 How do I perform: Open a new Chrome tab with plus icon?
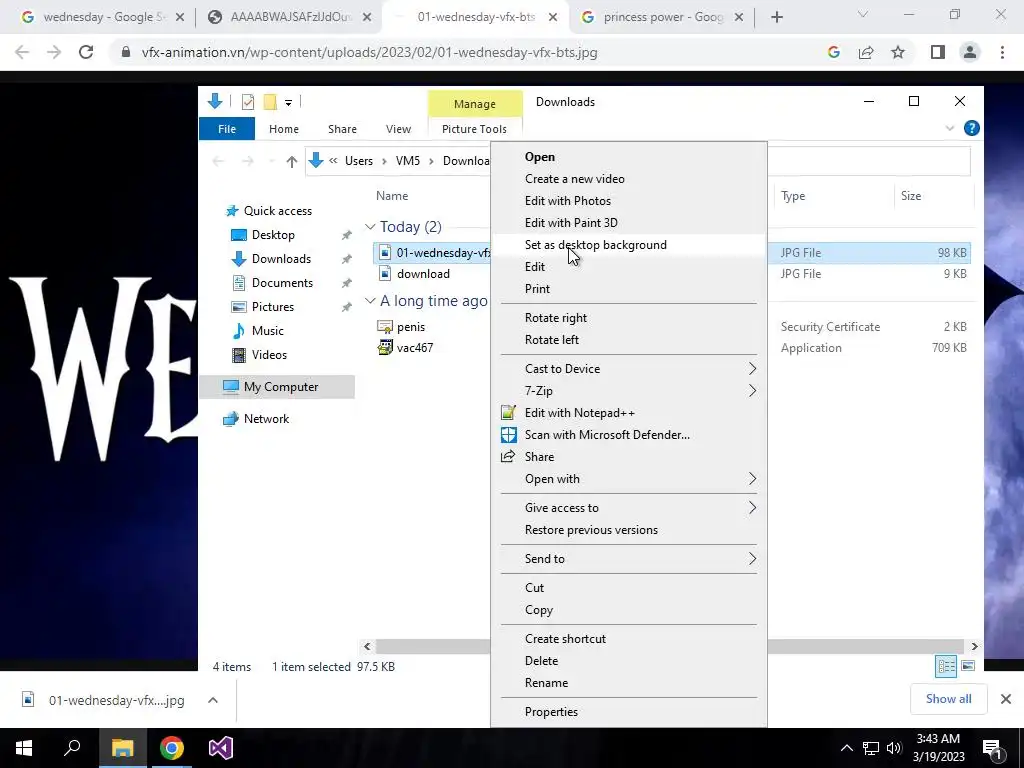coord(776,17)
